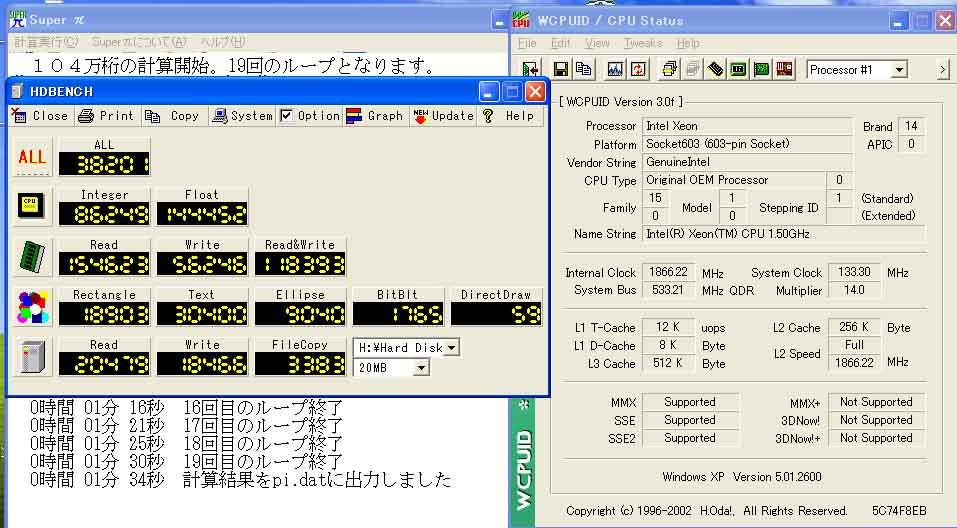Open the red motherboard icon in WCPUID
The width and height of the screenshot is (957, 528).
point(784,70)
